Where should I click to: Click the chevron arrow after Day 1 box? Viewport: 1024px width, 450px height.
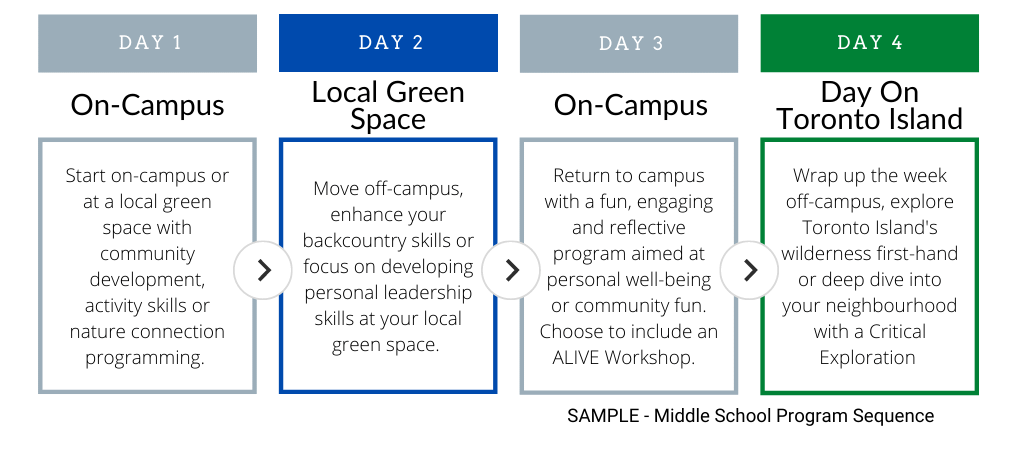pyautogui.click(x=263, y=270)
